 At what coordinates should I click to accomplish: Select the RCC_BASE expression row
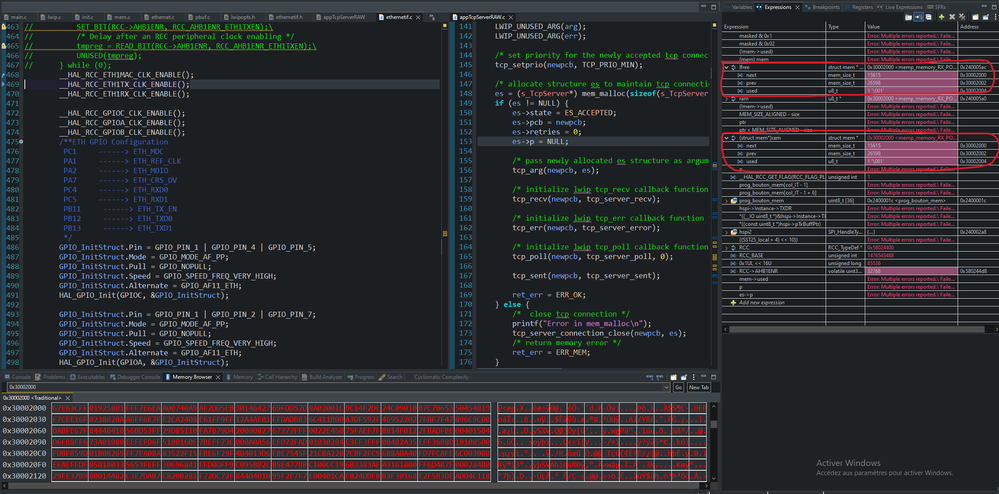tap(860, 255)
